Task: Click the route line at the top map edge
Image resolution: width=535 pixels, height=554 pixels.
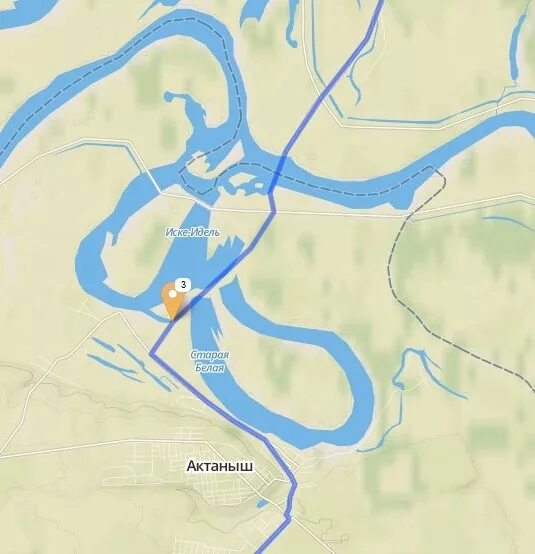Action: [381, 3]
